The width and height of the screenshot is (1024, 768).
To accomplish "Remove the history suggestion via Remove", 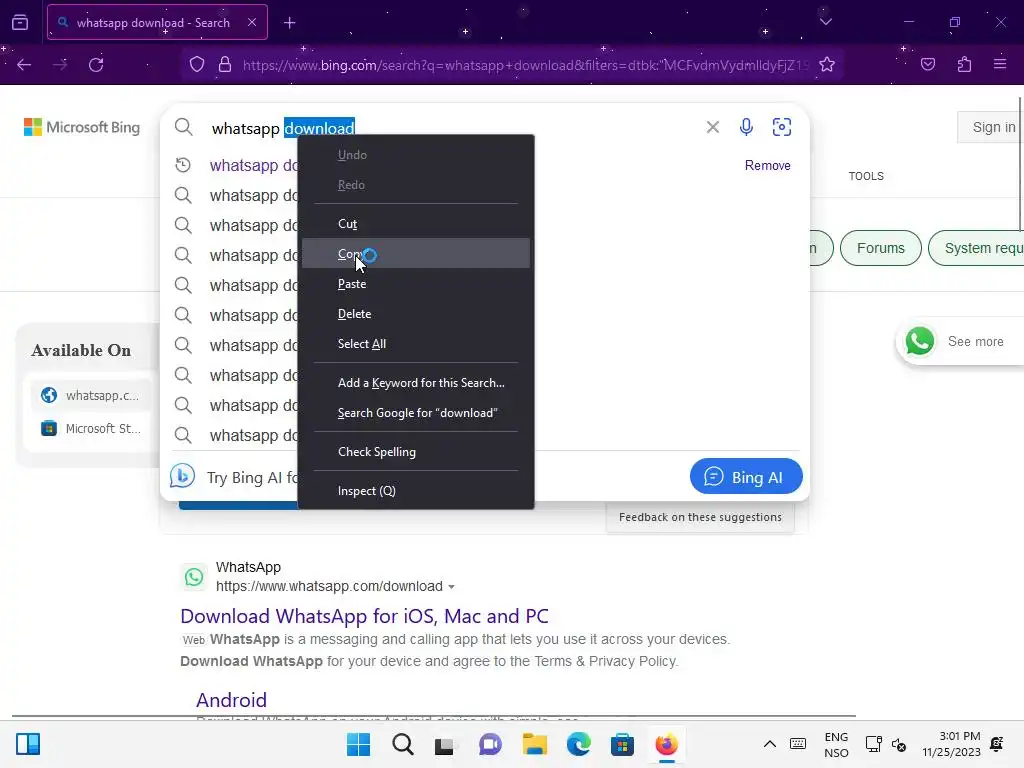I will [767, 165].
